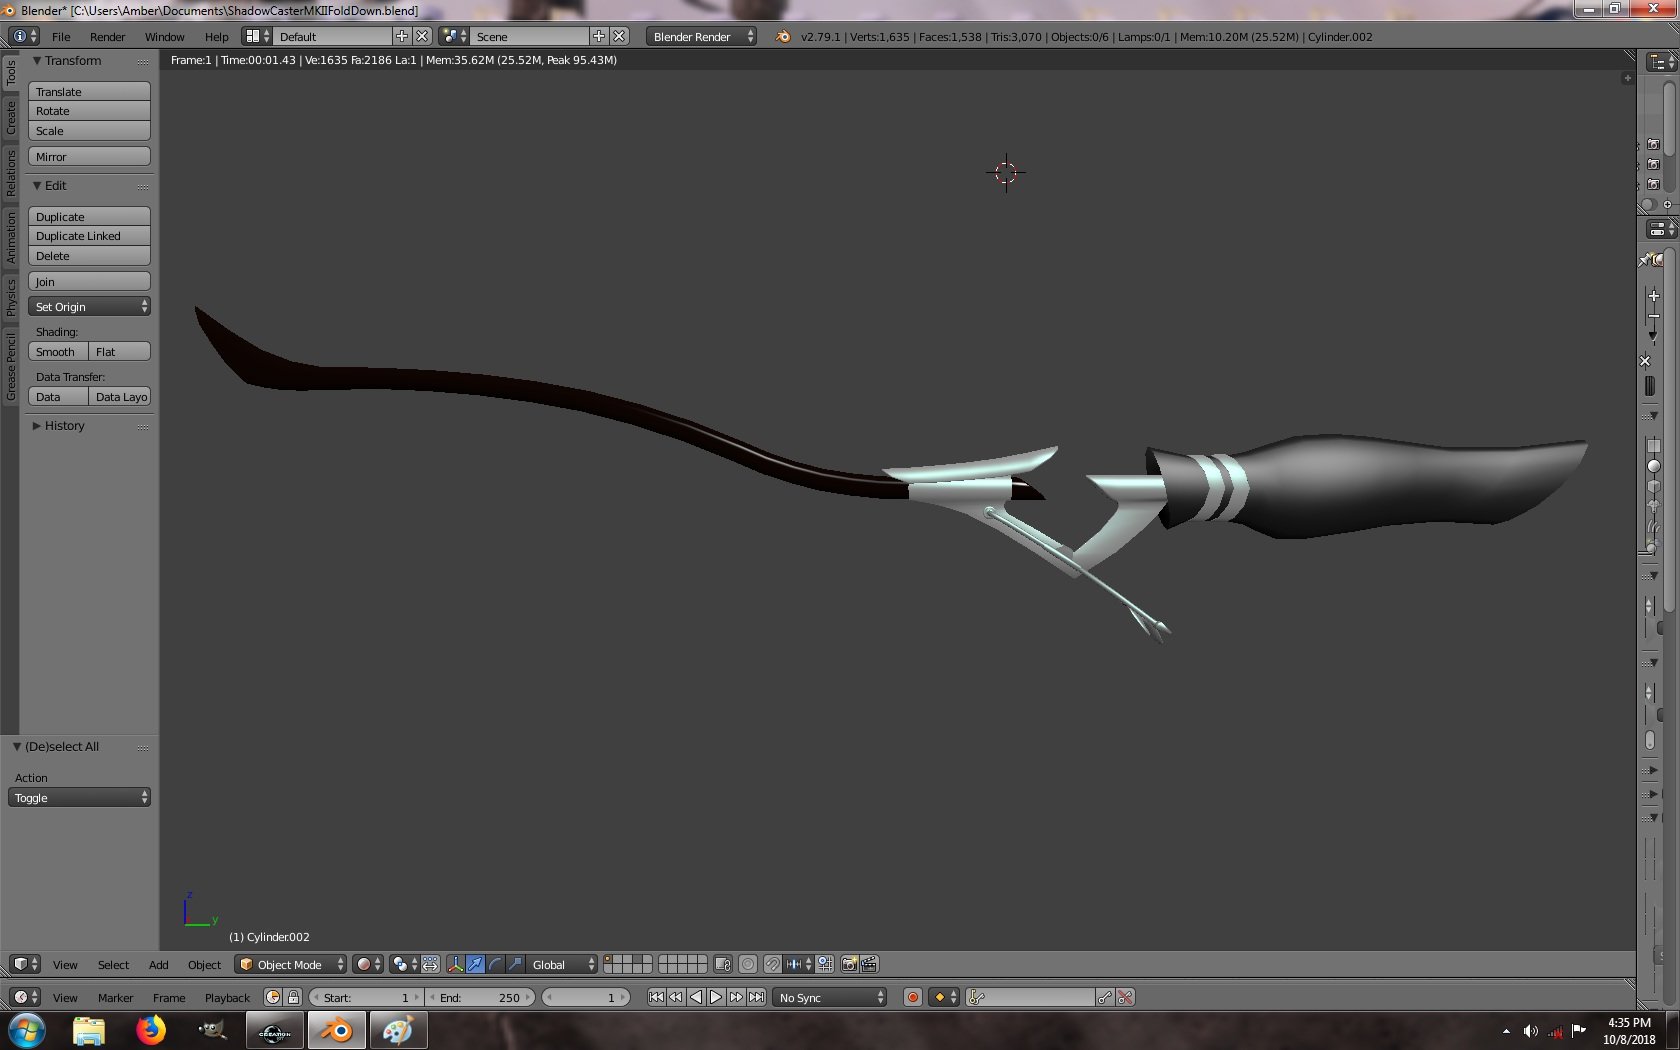Click the current frame number field

(586, 997)
